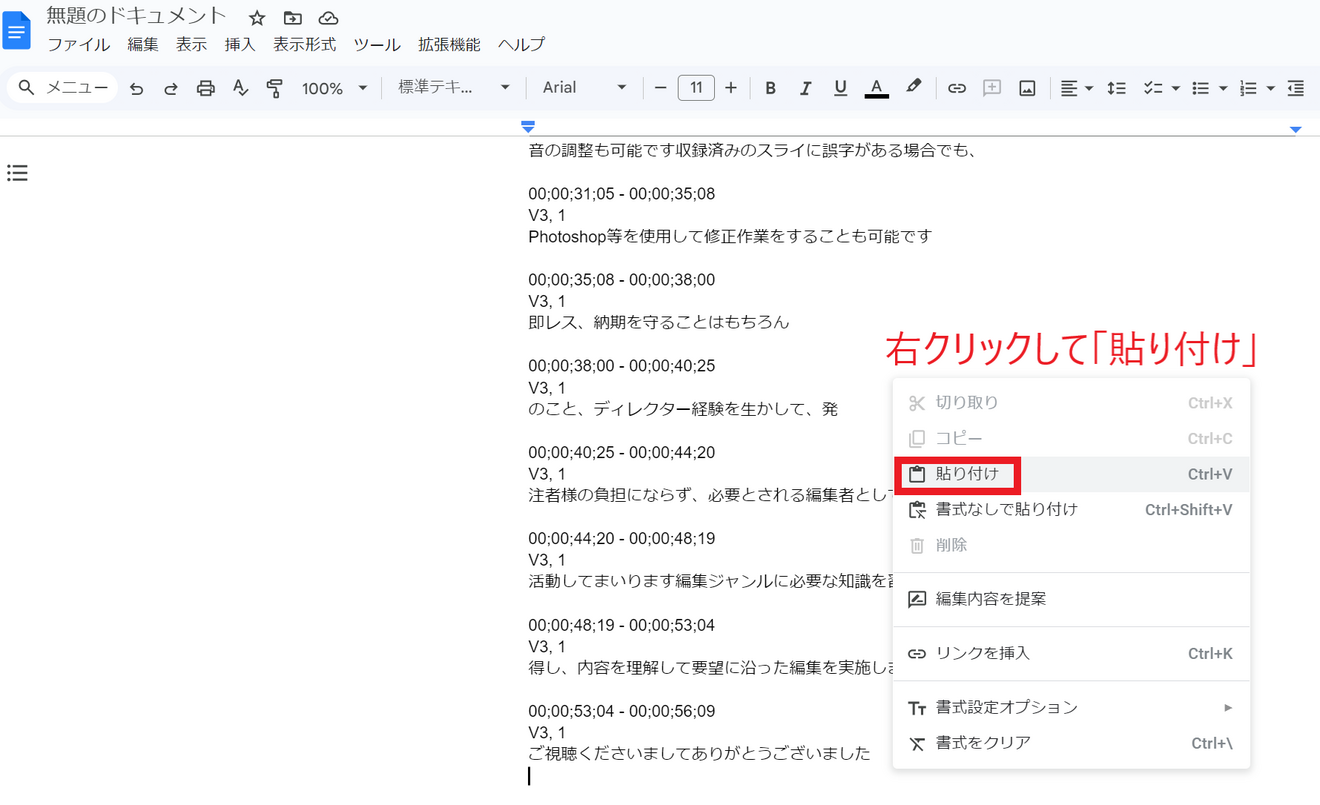Choose 書式をクリア in context menu

point(1071,743)
